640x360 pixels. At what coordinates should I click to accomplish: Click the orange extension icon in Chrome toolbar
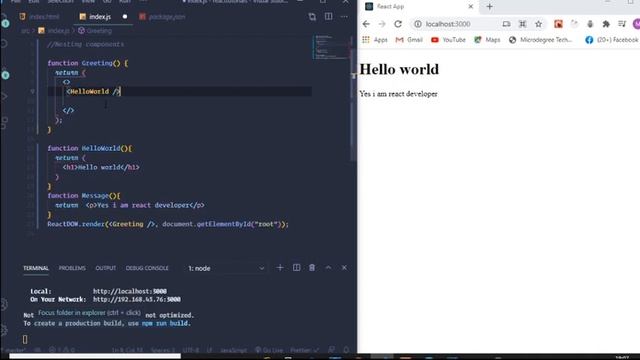(558, 24)
